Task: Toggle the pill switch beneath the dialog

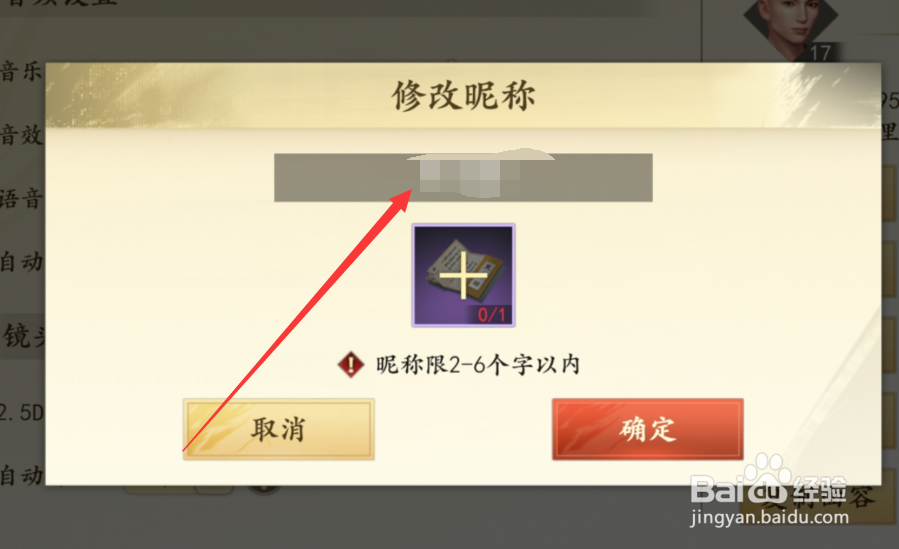Action: (x=178, y=490)
